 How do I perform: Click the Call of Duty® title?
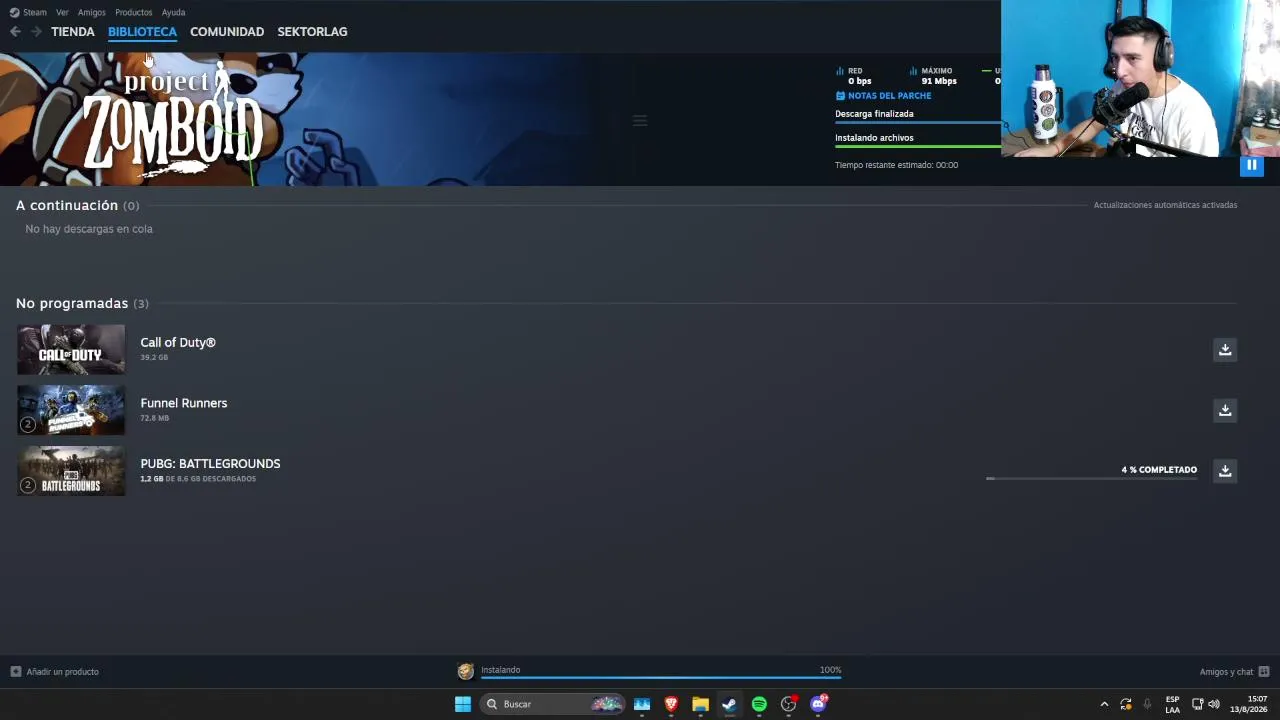[178, 342]
